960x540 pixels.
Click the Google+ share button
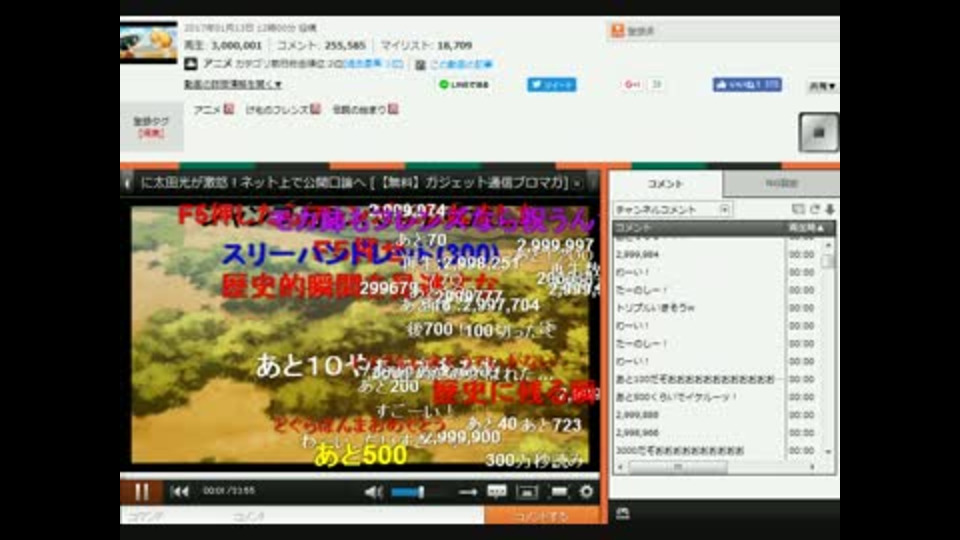point(632,84)
